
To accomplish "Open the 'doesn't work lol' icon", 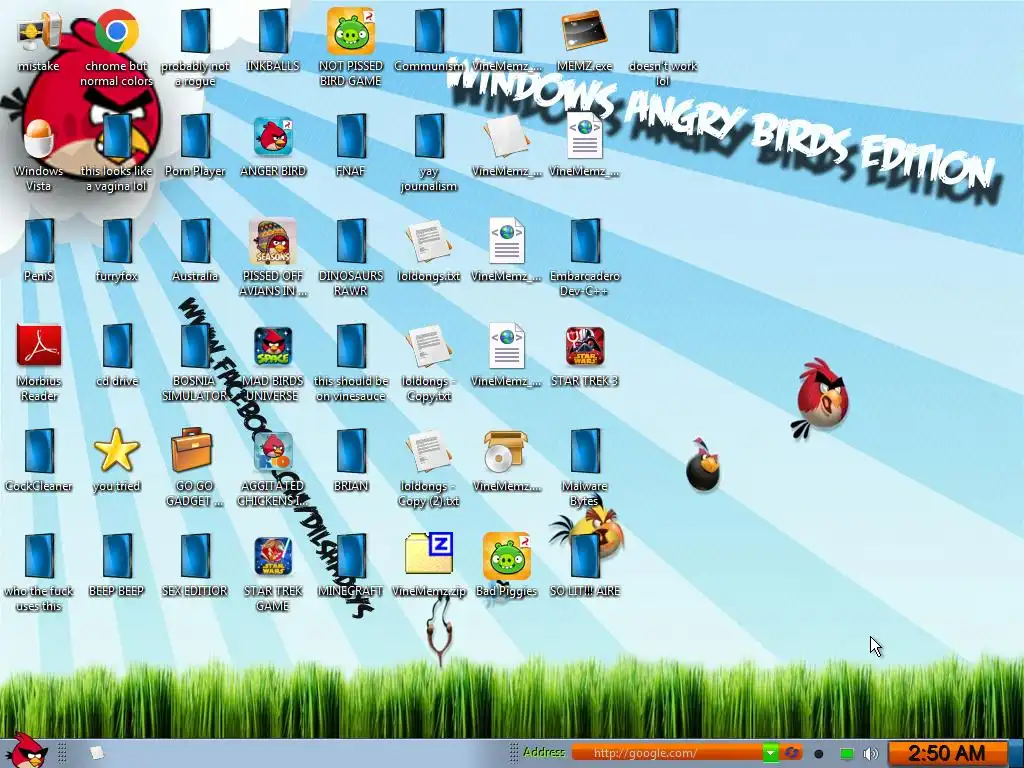I will 663,31.
